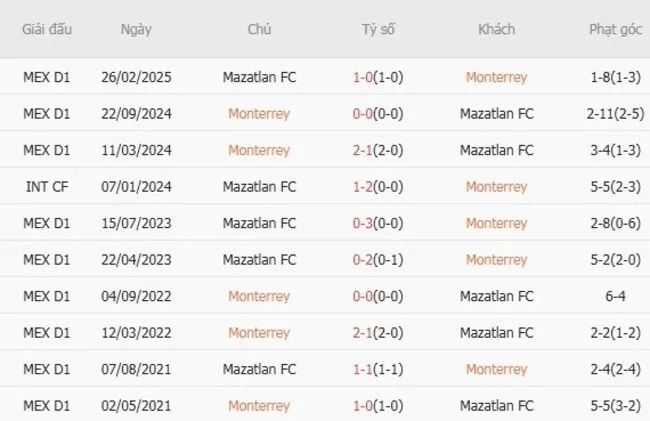This screenshot has width=650, height=421.
Task: Select the 2-1(2-0) score dated 11/03/2024
Action: [378, 150]
